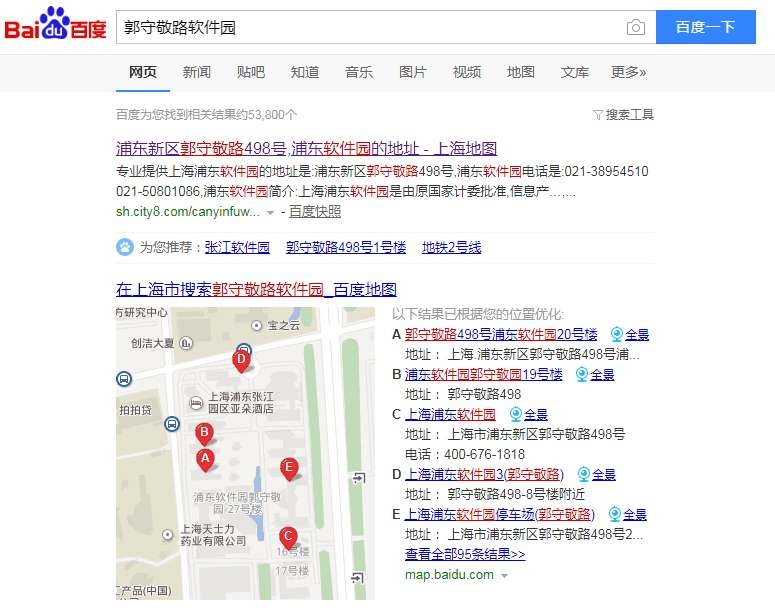Viewport: 775px width, 611px height.
Task: Select map marker B
Action: click(x=204, y=435)
